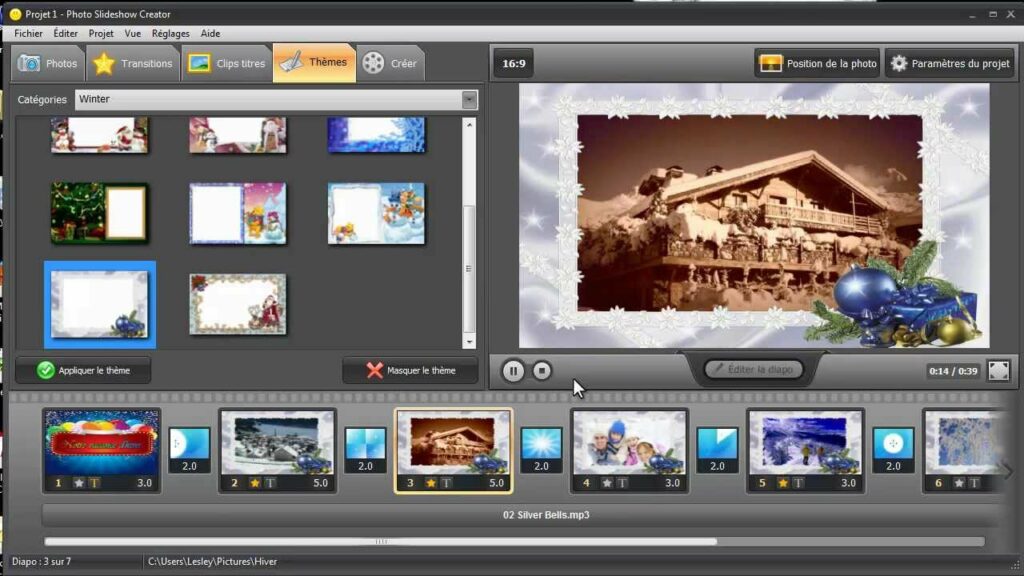
Task: Toggle fullscreen preview mode
Action: (998, 370)
